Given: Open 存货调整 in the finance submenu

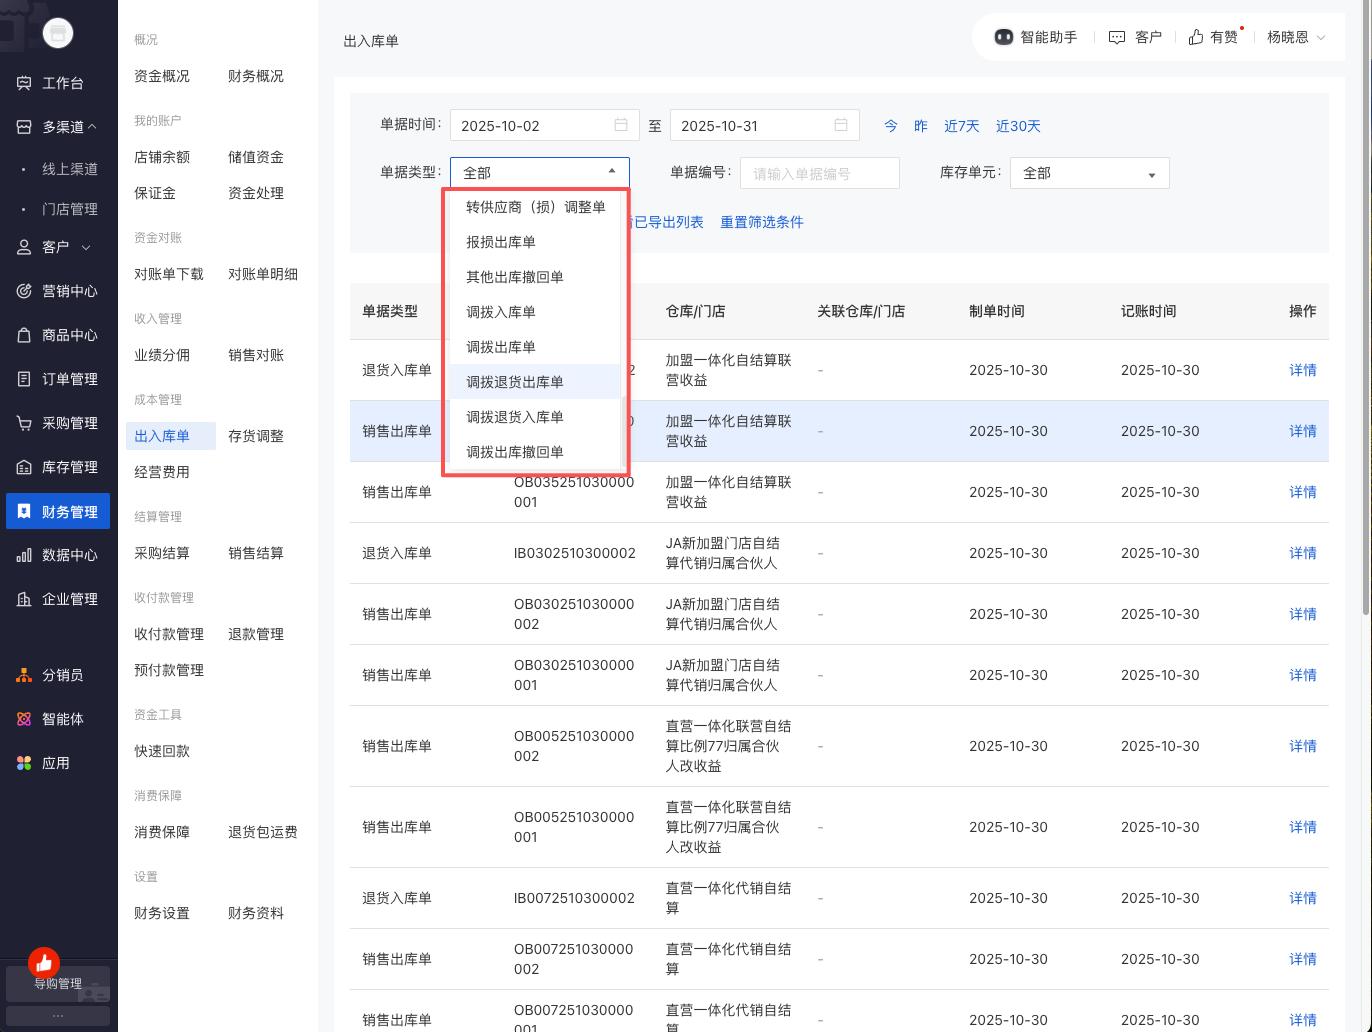Looking at the screenshot, I should point(255,436).
